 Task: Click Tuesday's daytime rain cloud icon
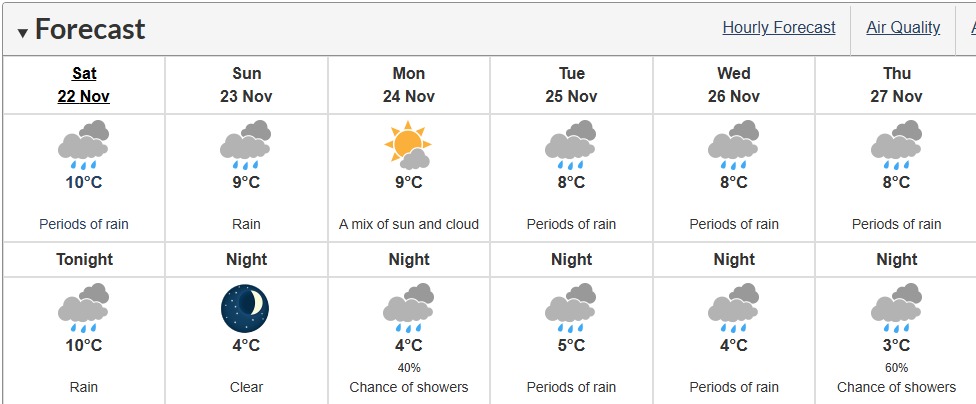571,145
